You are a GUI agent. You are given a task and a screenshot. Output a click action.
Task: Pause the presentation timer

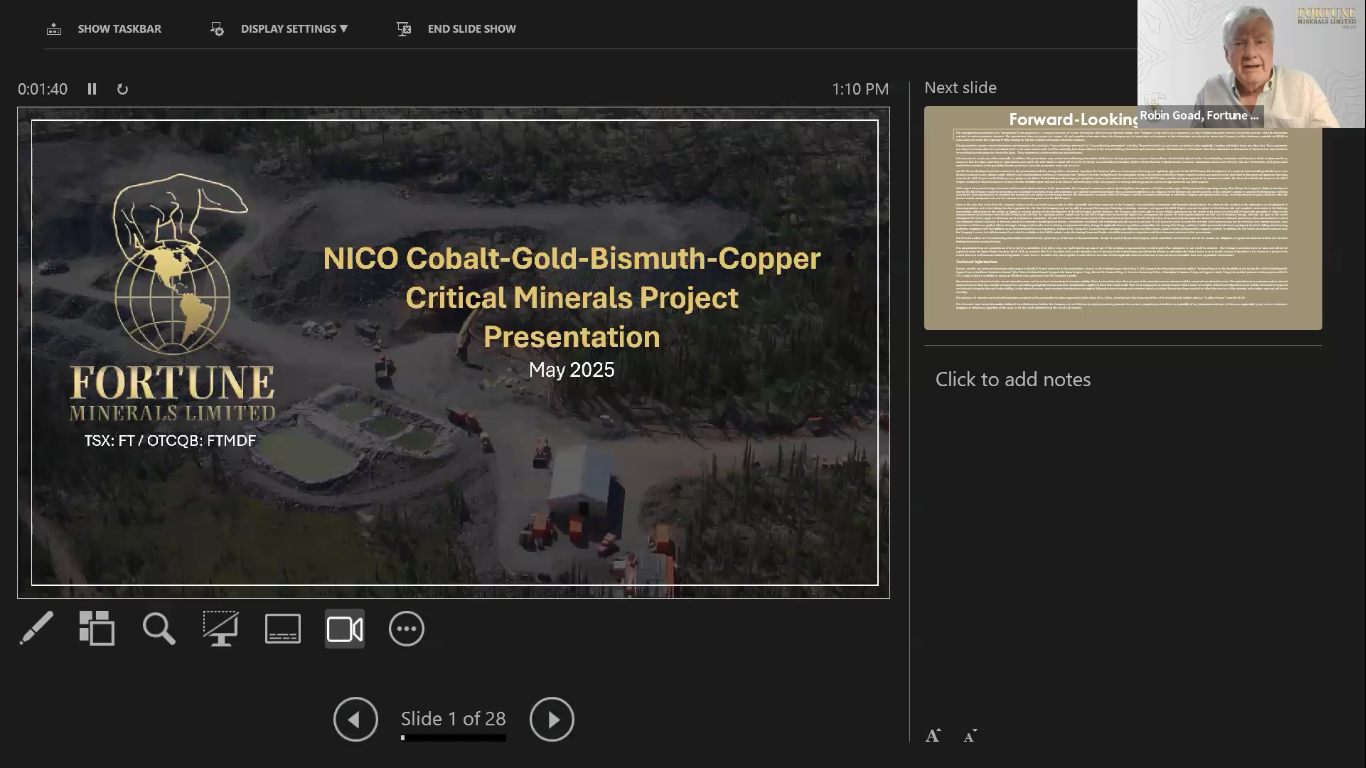(92, 89)
